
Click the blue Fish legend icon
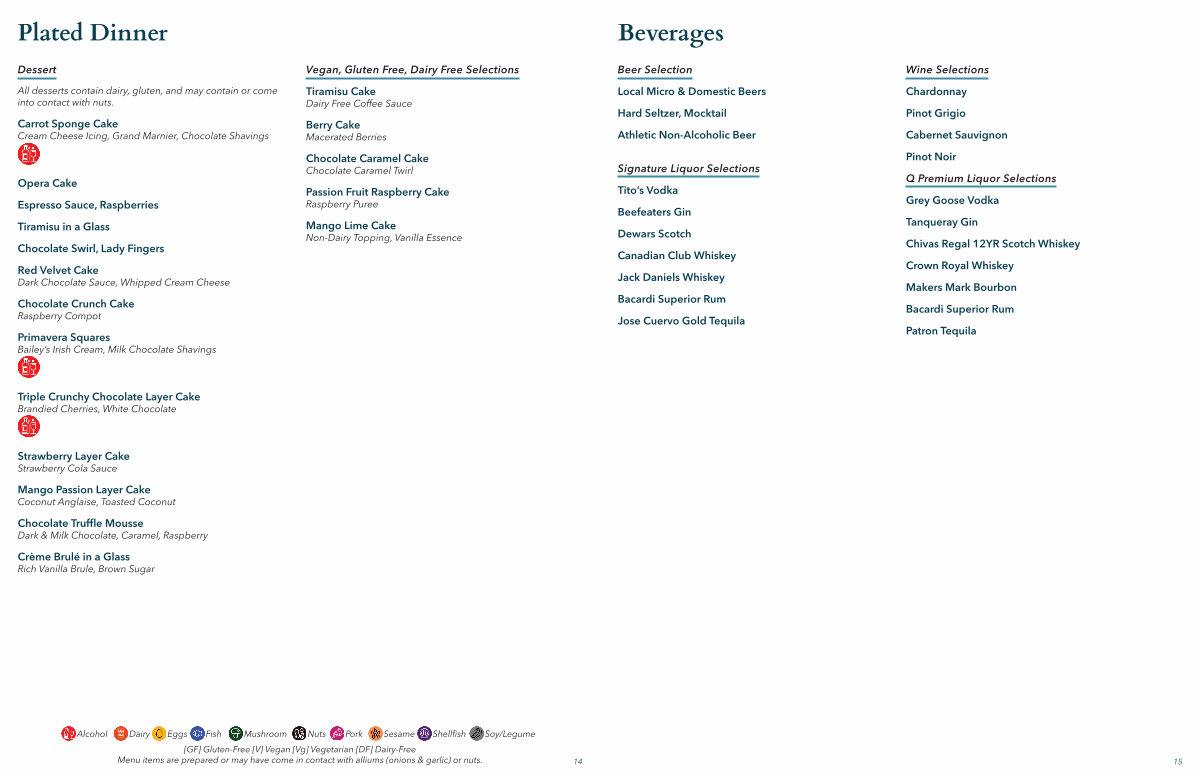click(x=197, y=734)
